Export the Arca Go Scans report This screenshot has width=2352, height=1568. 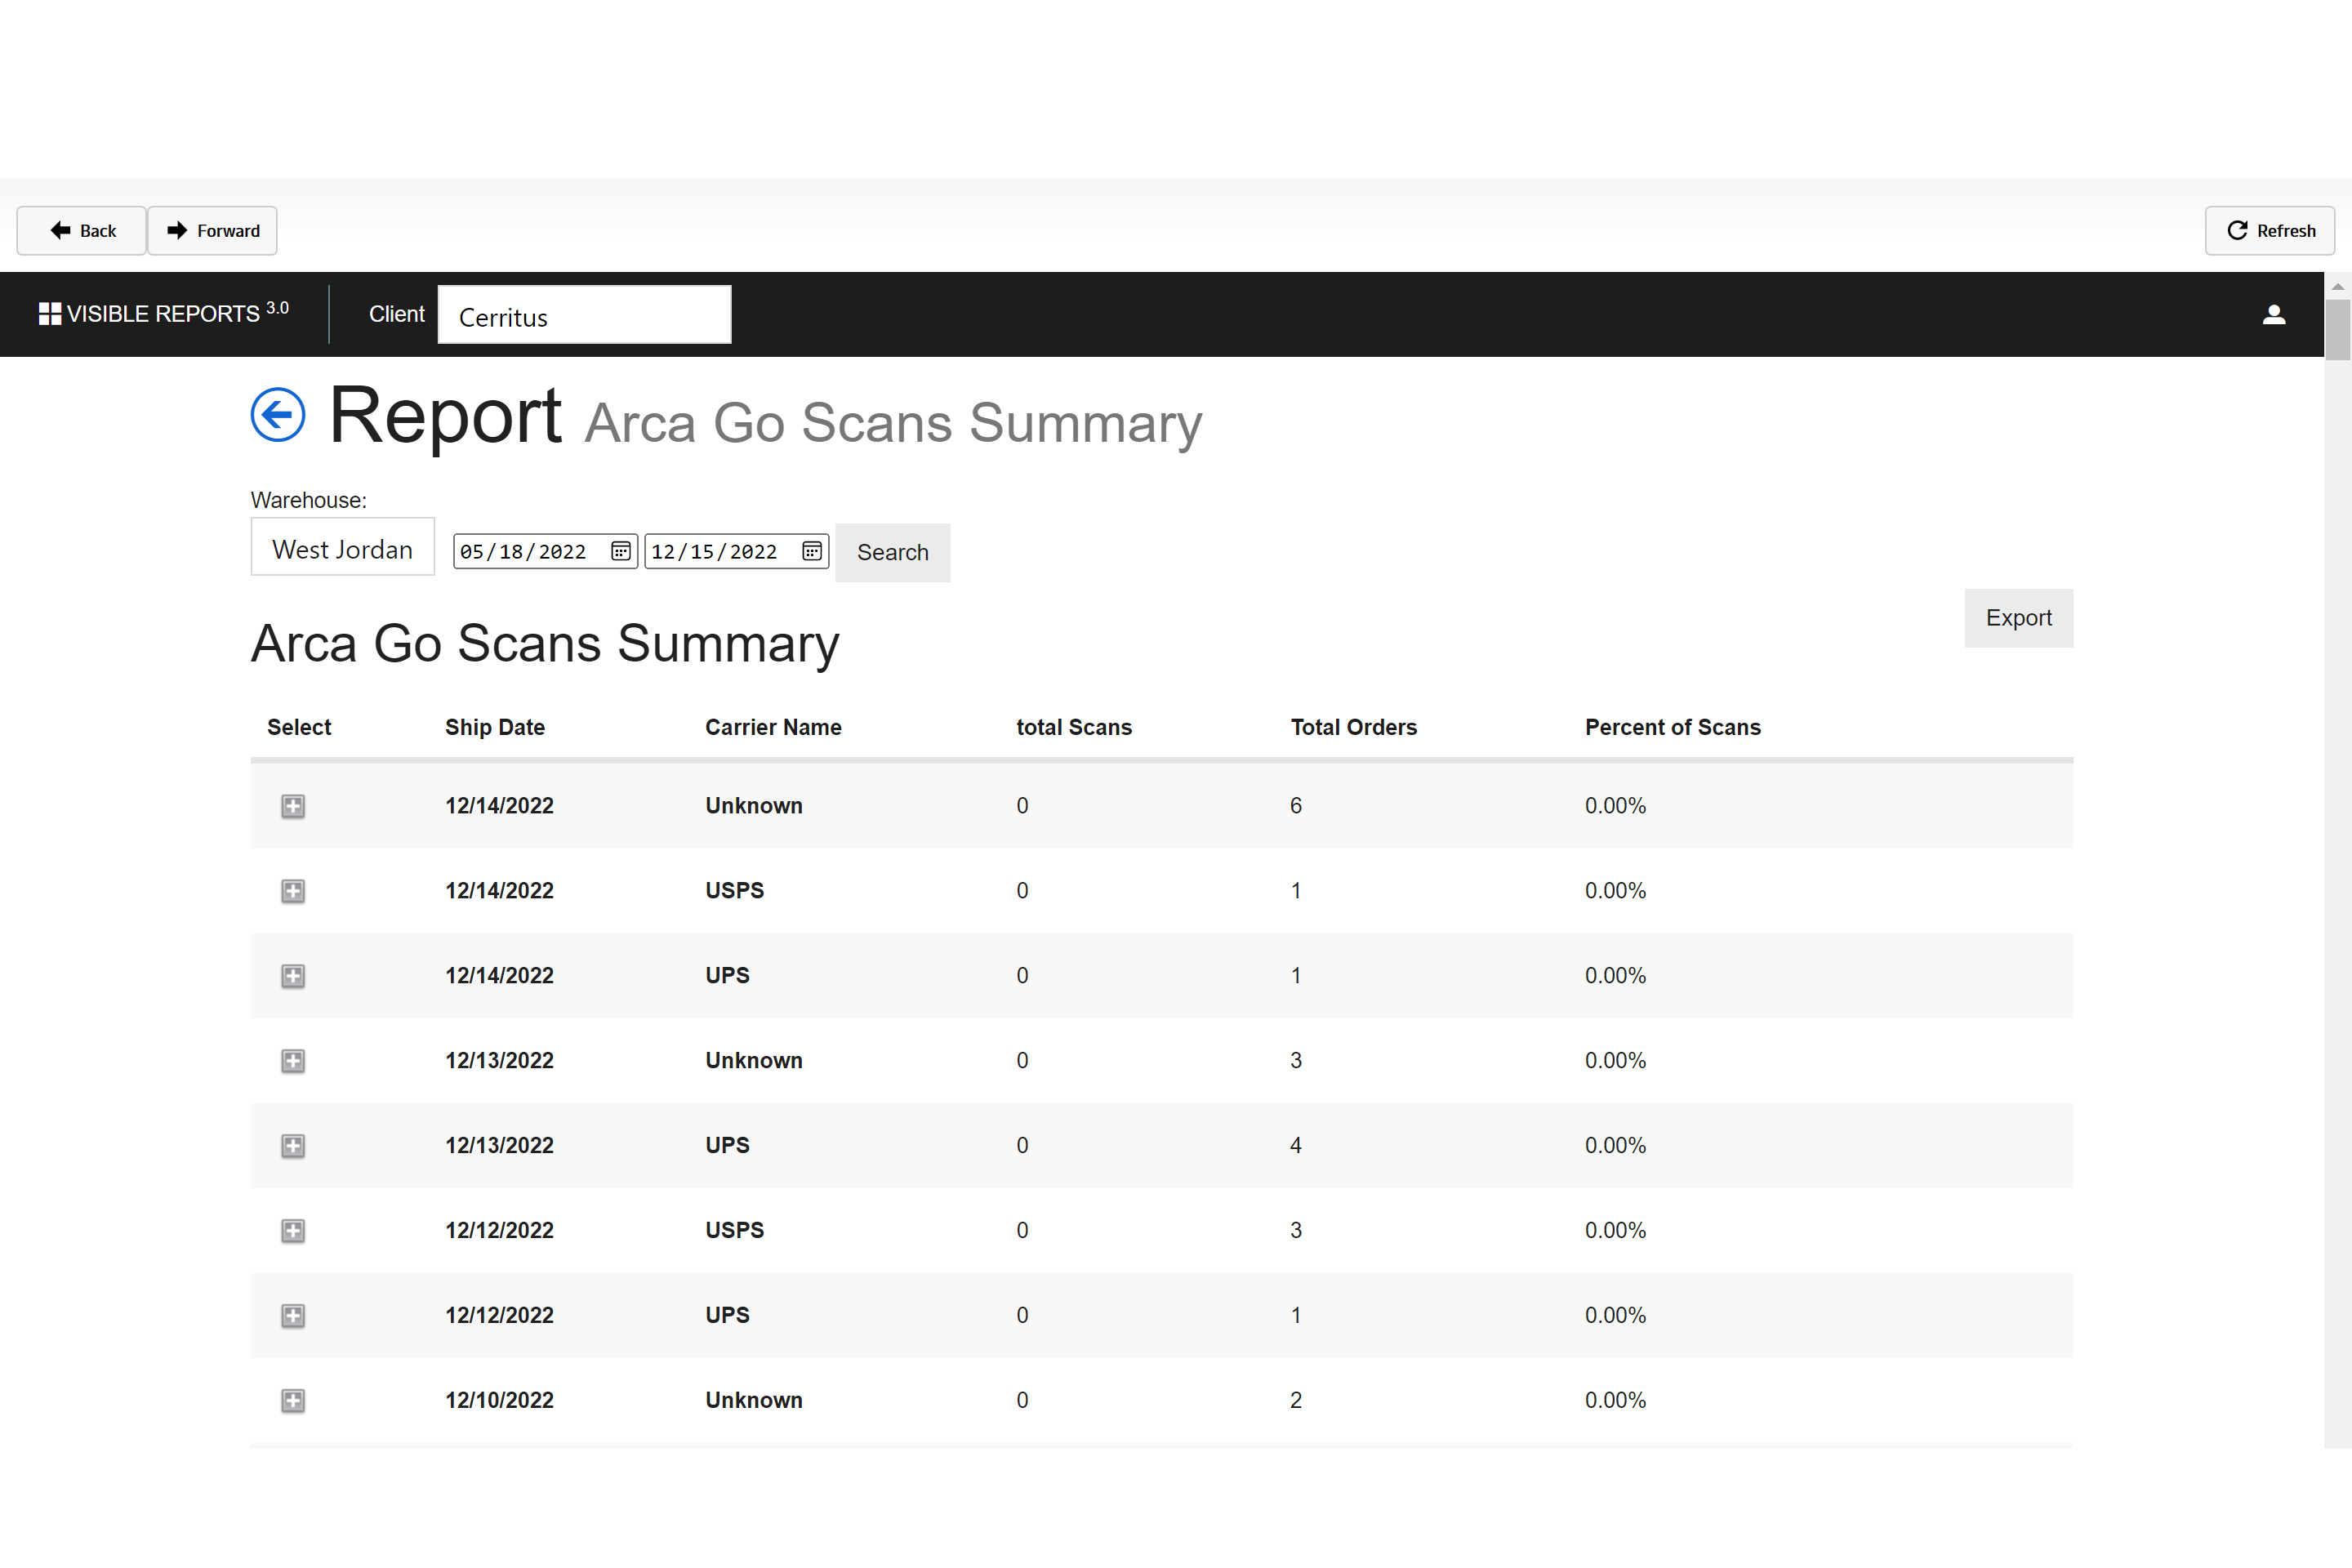coord(2018,618)
